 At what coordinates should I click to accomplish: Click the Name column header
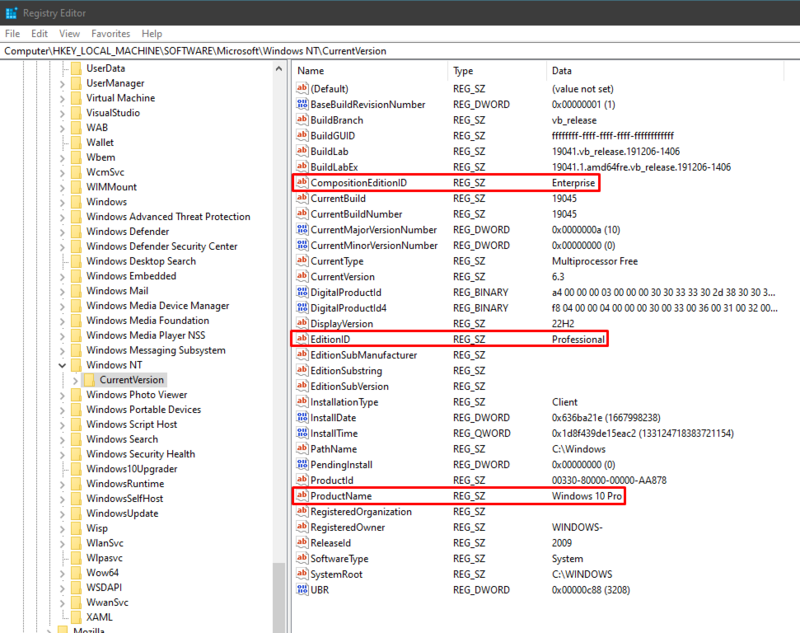(310, 70)
